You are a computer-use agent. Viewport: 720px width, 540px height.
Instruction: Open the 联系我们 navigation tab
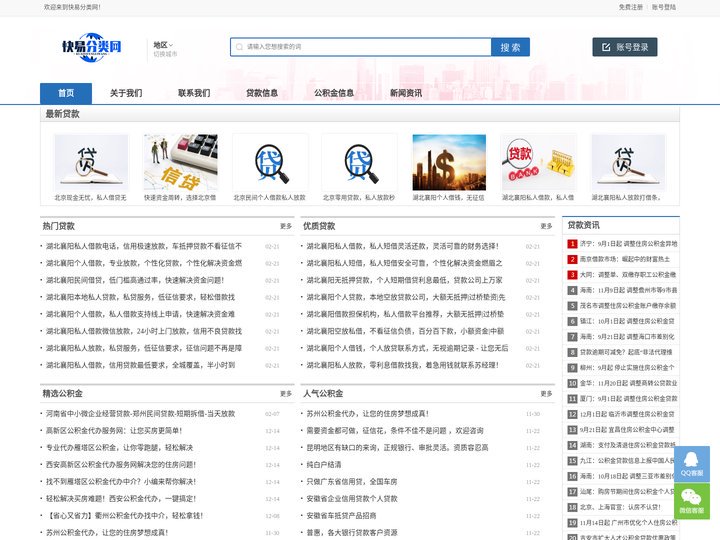pos(194,93)
